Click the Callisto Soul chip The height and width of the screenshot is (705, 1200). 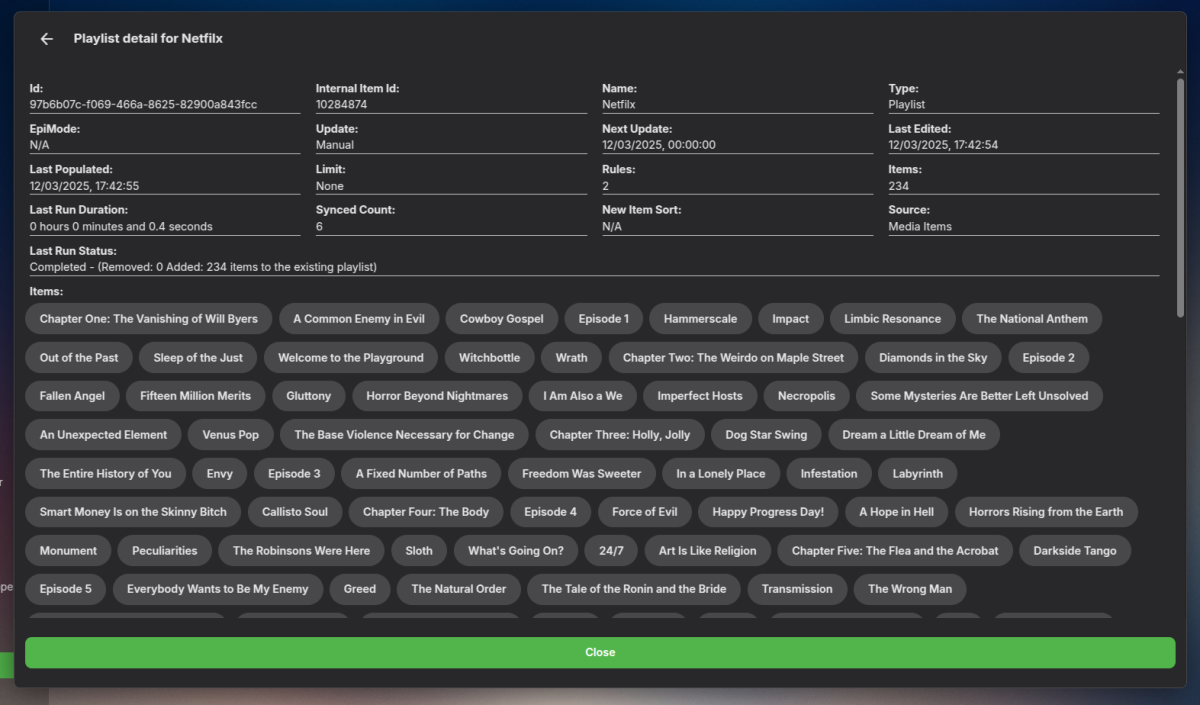[x=294, y=511]
